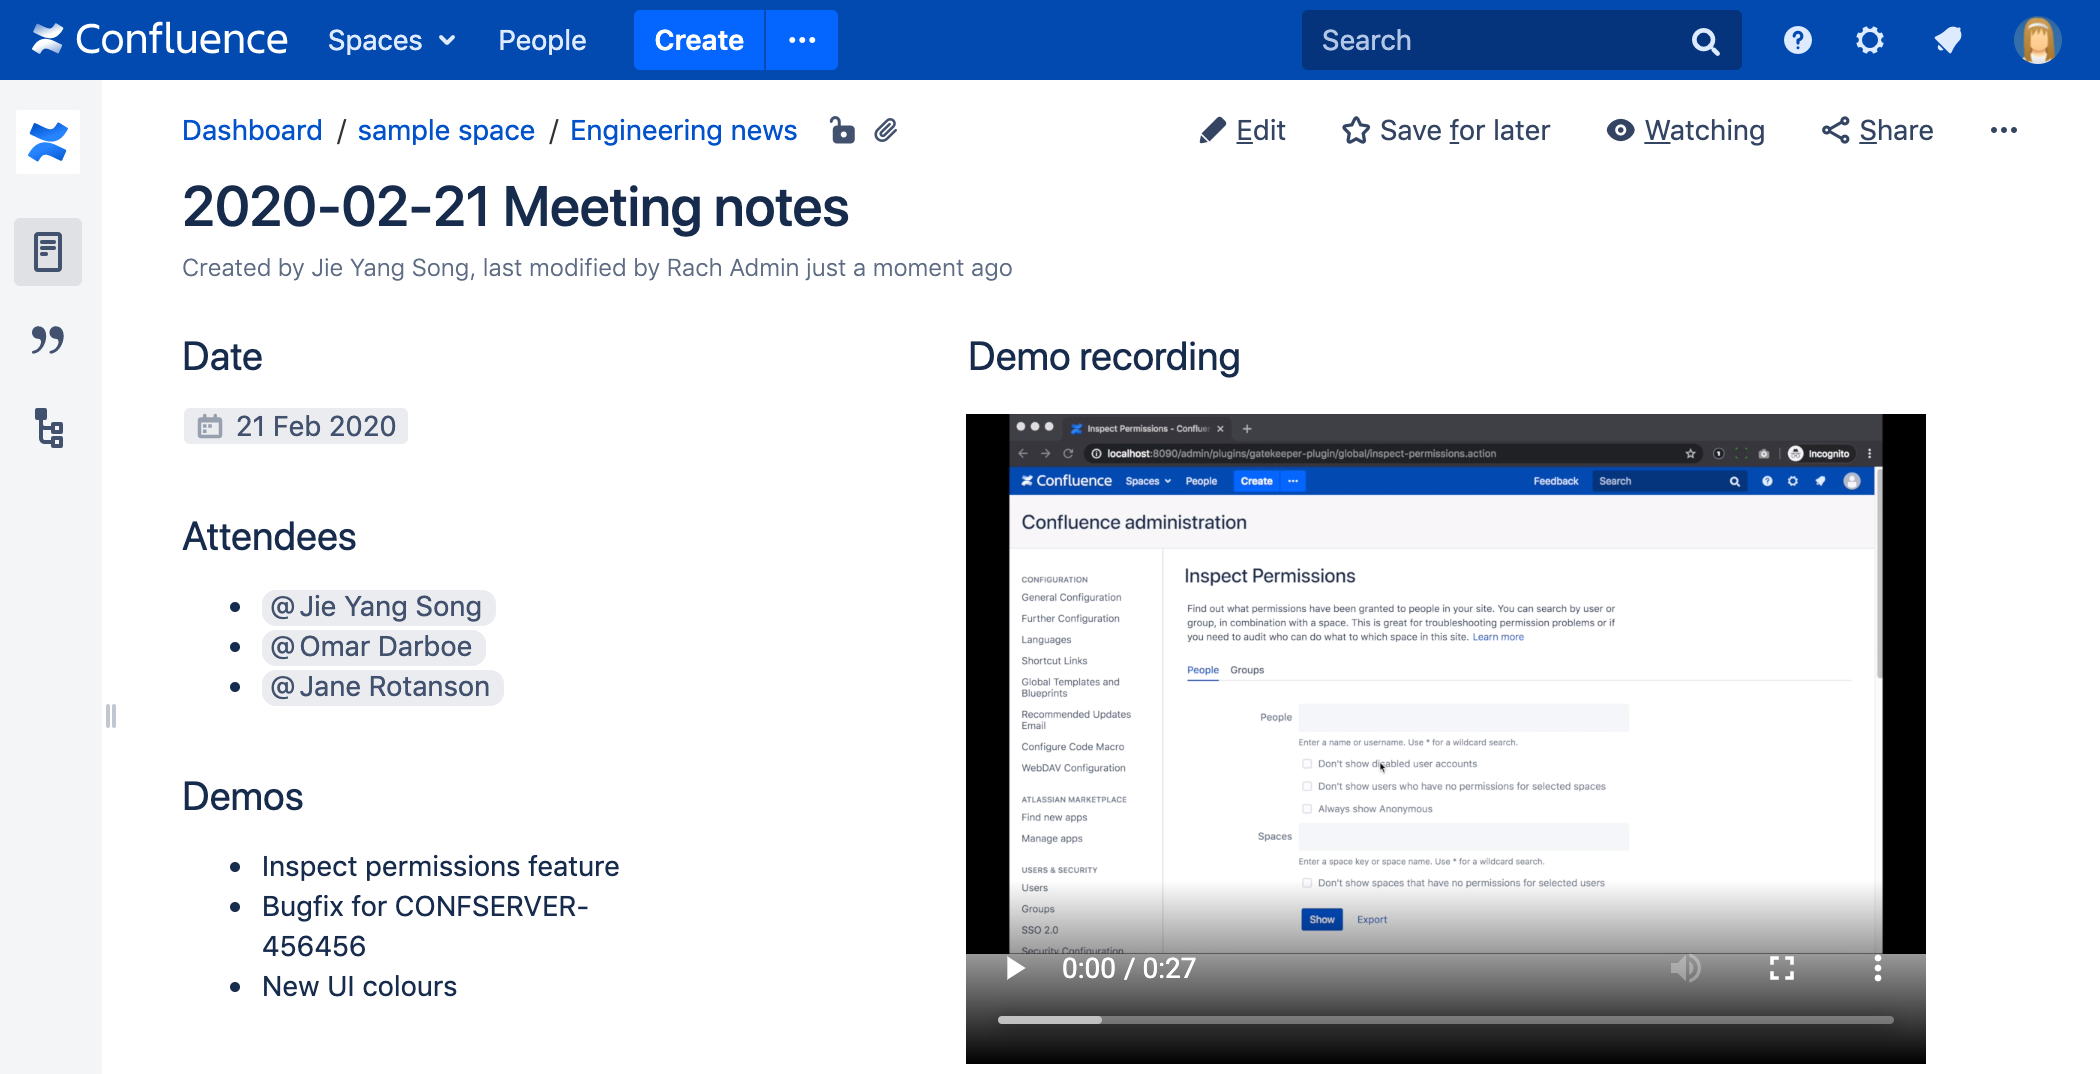
Task: Toggle Watching for this page
Action: tap(1686, 131)
